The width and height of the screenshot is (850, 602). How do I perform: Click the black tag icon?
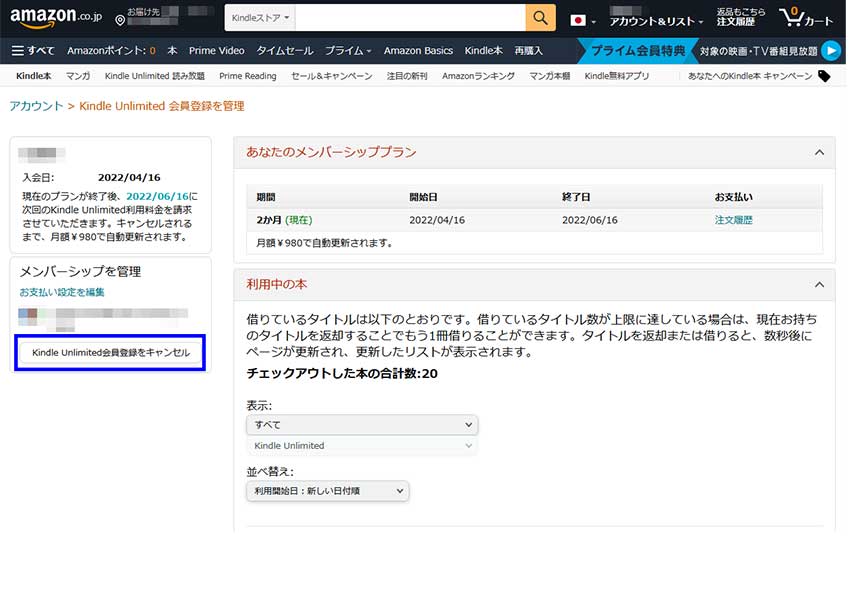pos(824,76)
